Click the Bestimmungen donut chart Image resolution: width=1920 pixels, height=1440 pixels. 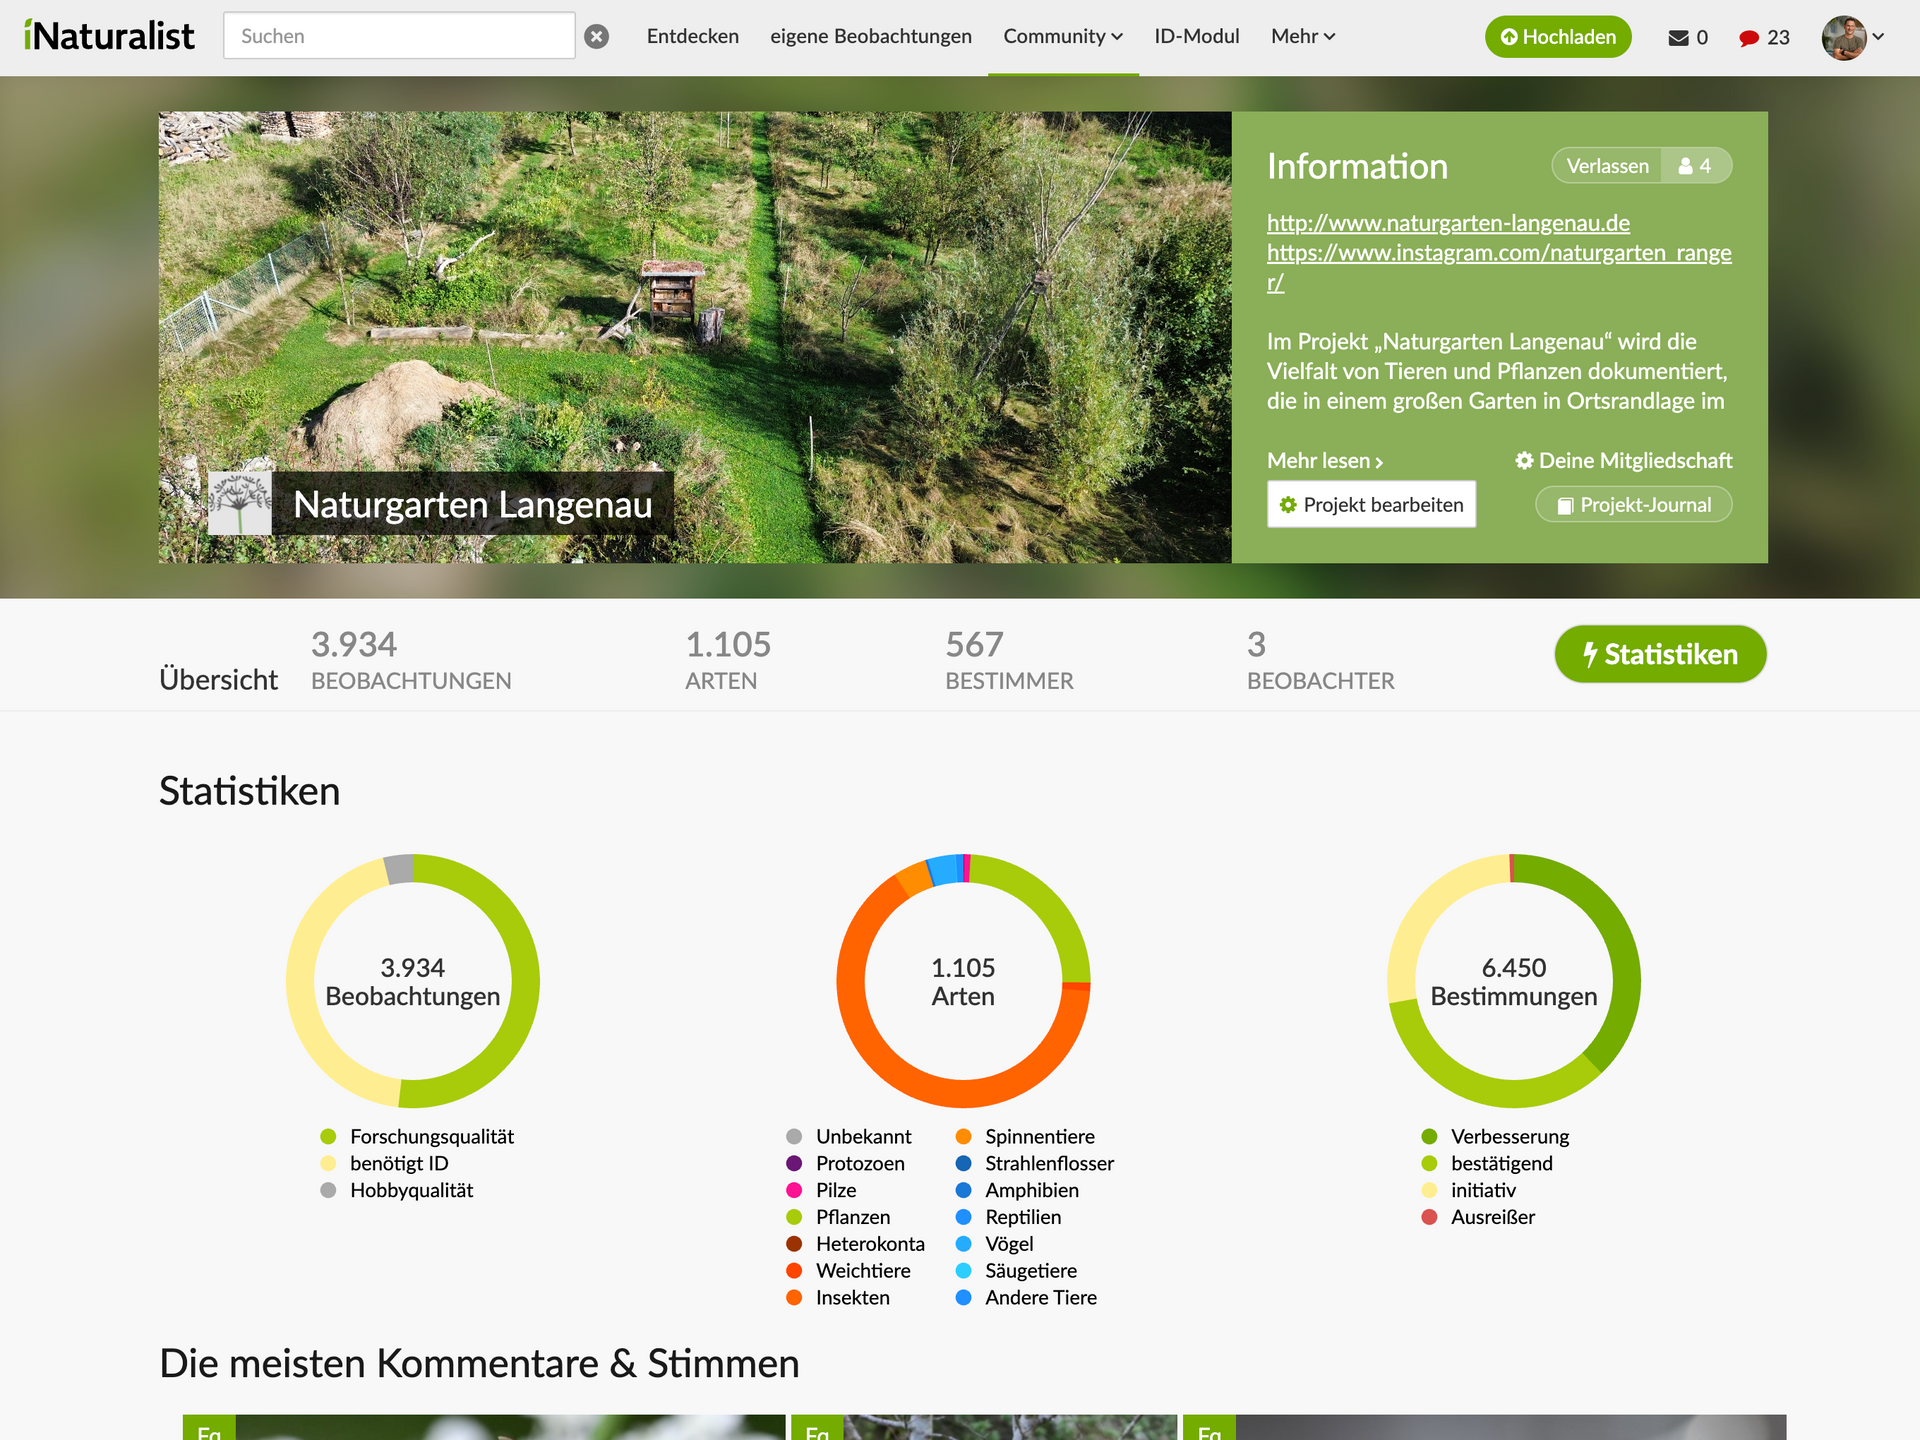(1514, 981)
